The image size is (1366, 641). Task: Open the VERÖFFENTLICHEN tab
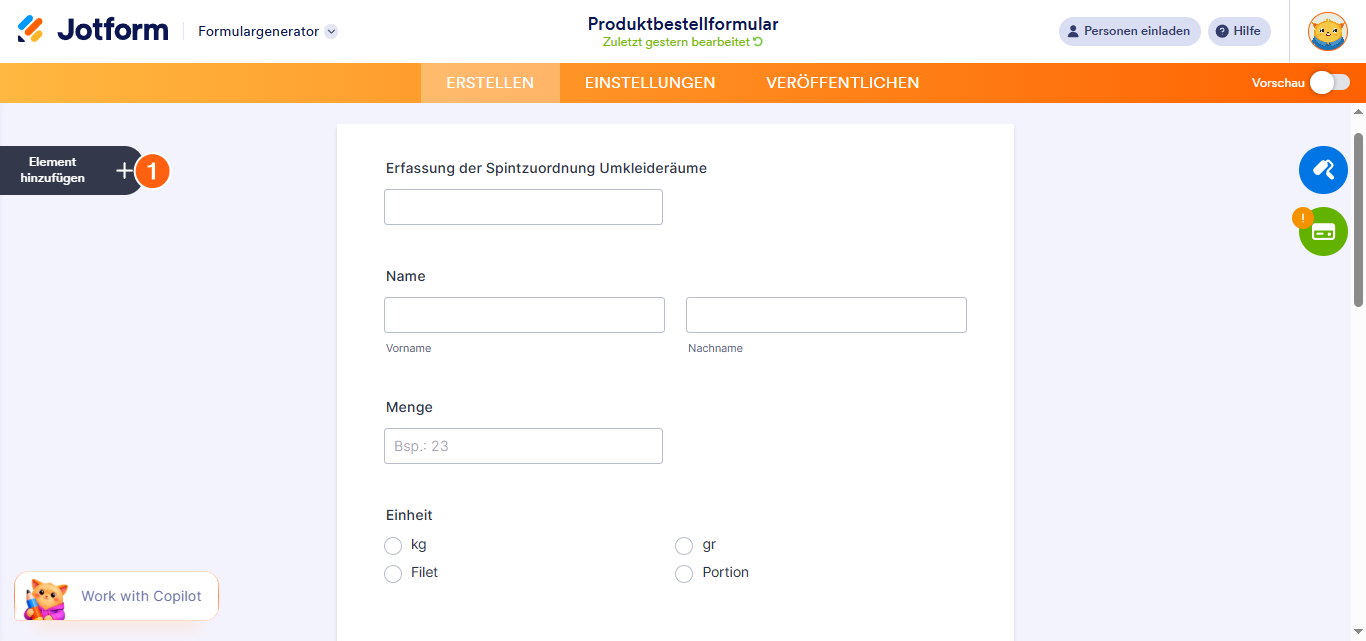click(x=842, y=83)
